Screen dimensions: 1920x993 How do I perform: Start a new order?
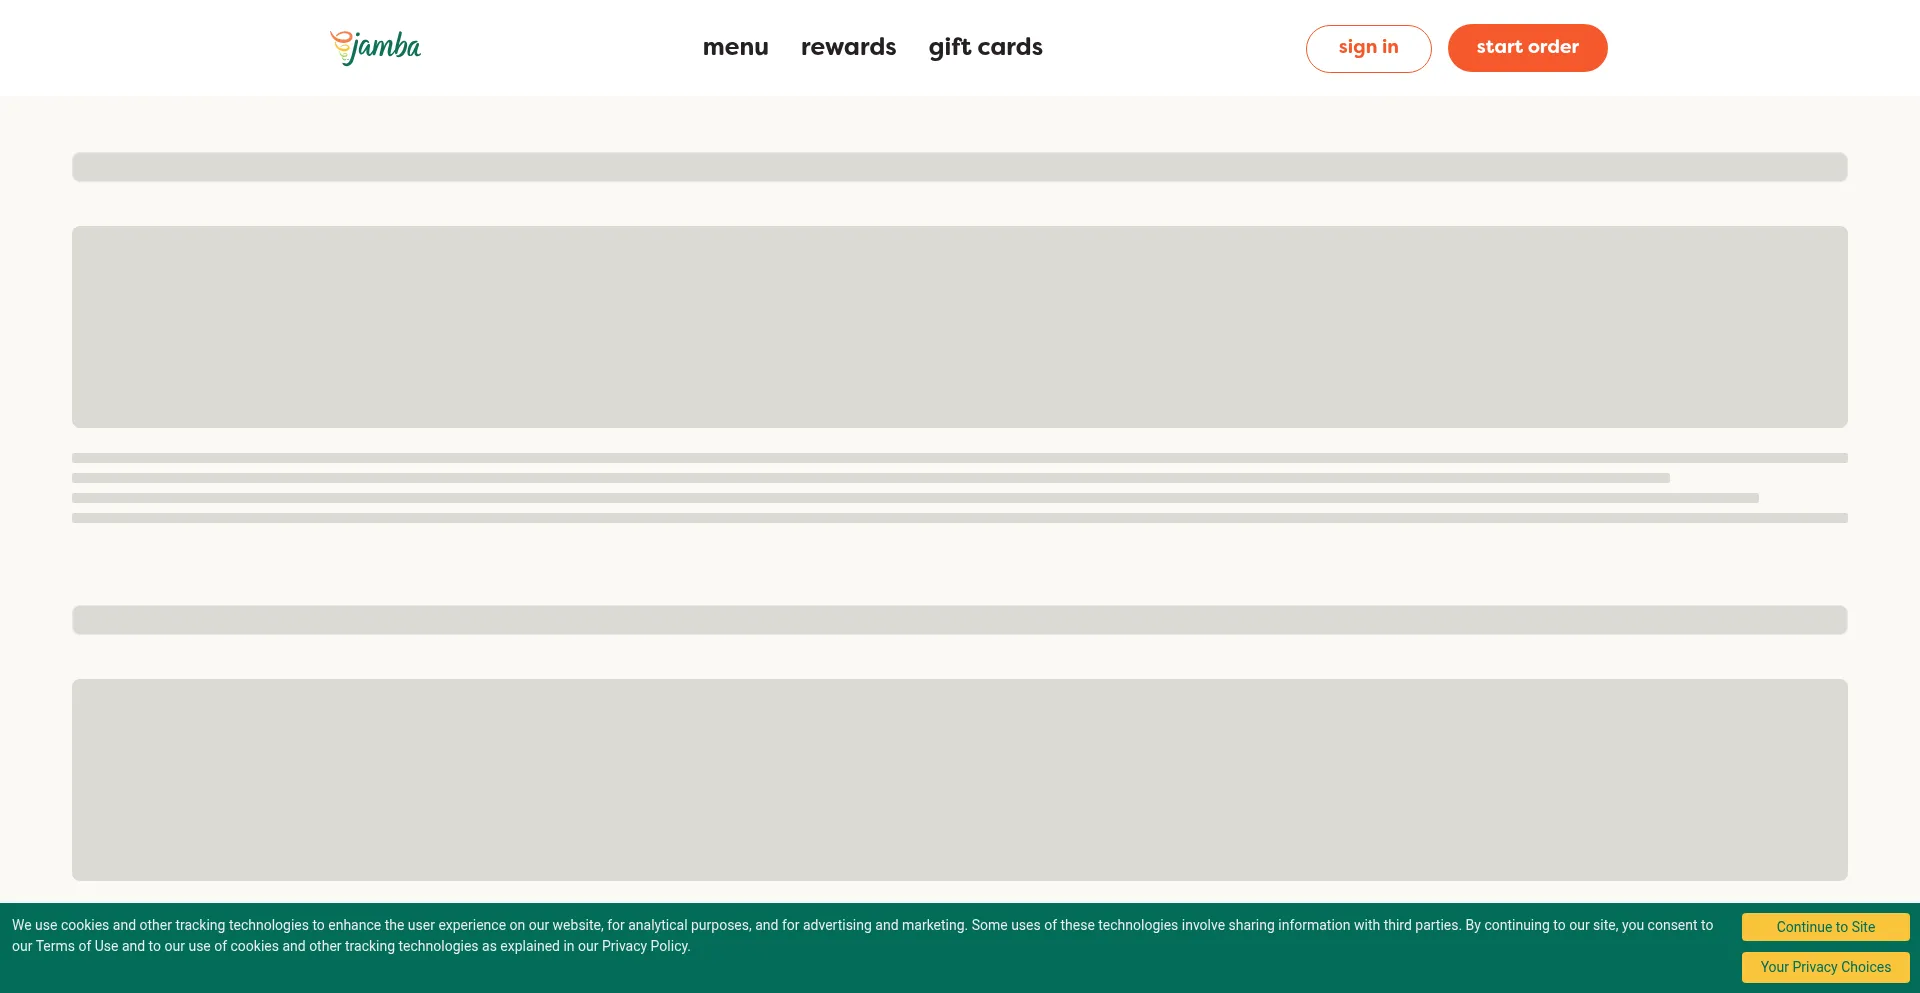(x=1527, y=47)
